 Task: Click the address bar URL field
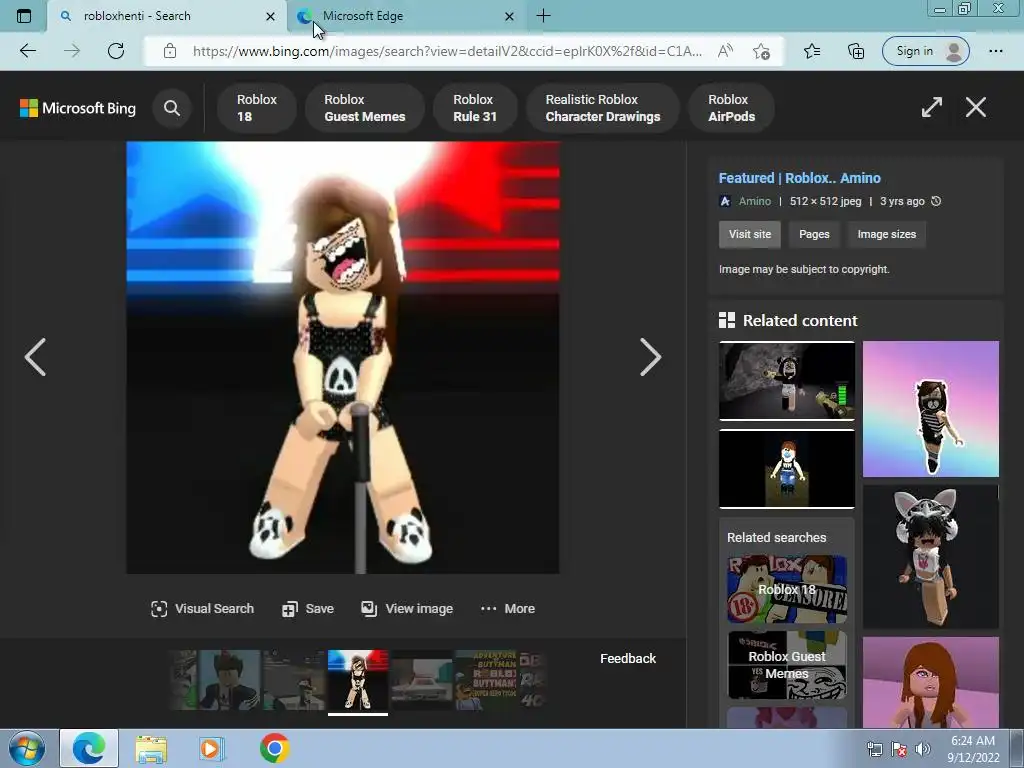(447, 51)
